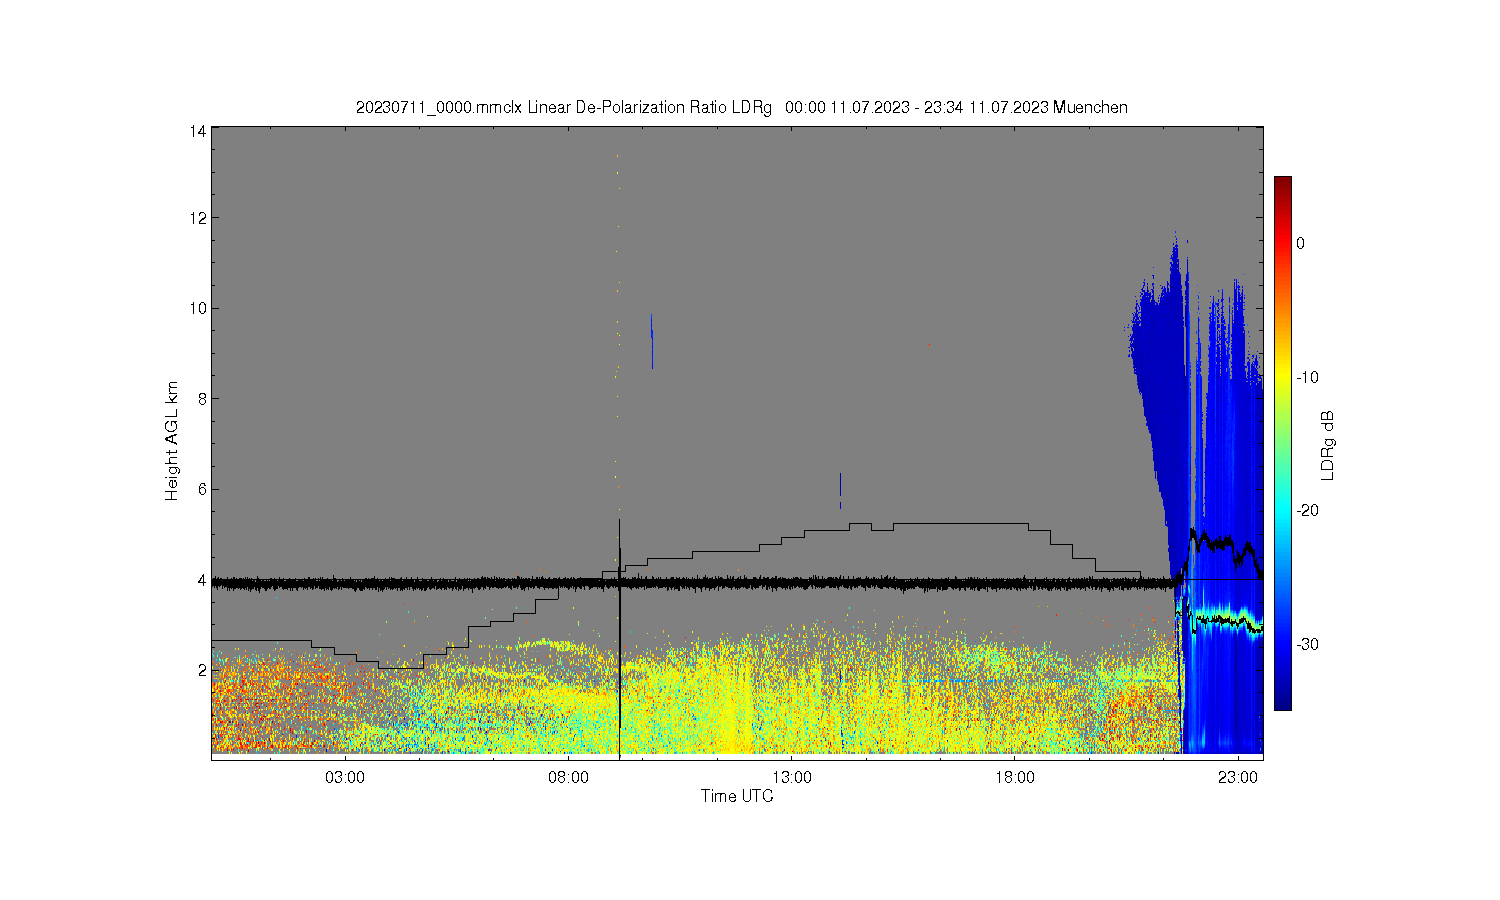Click the 14 height tick label

click(x=197, y=131)
